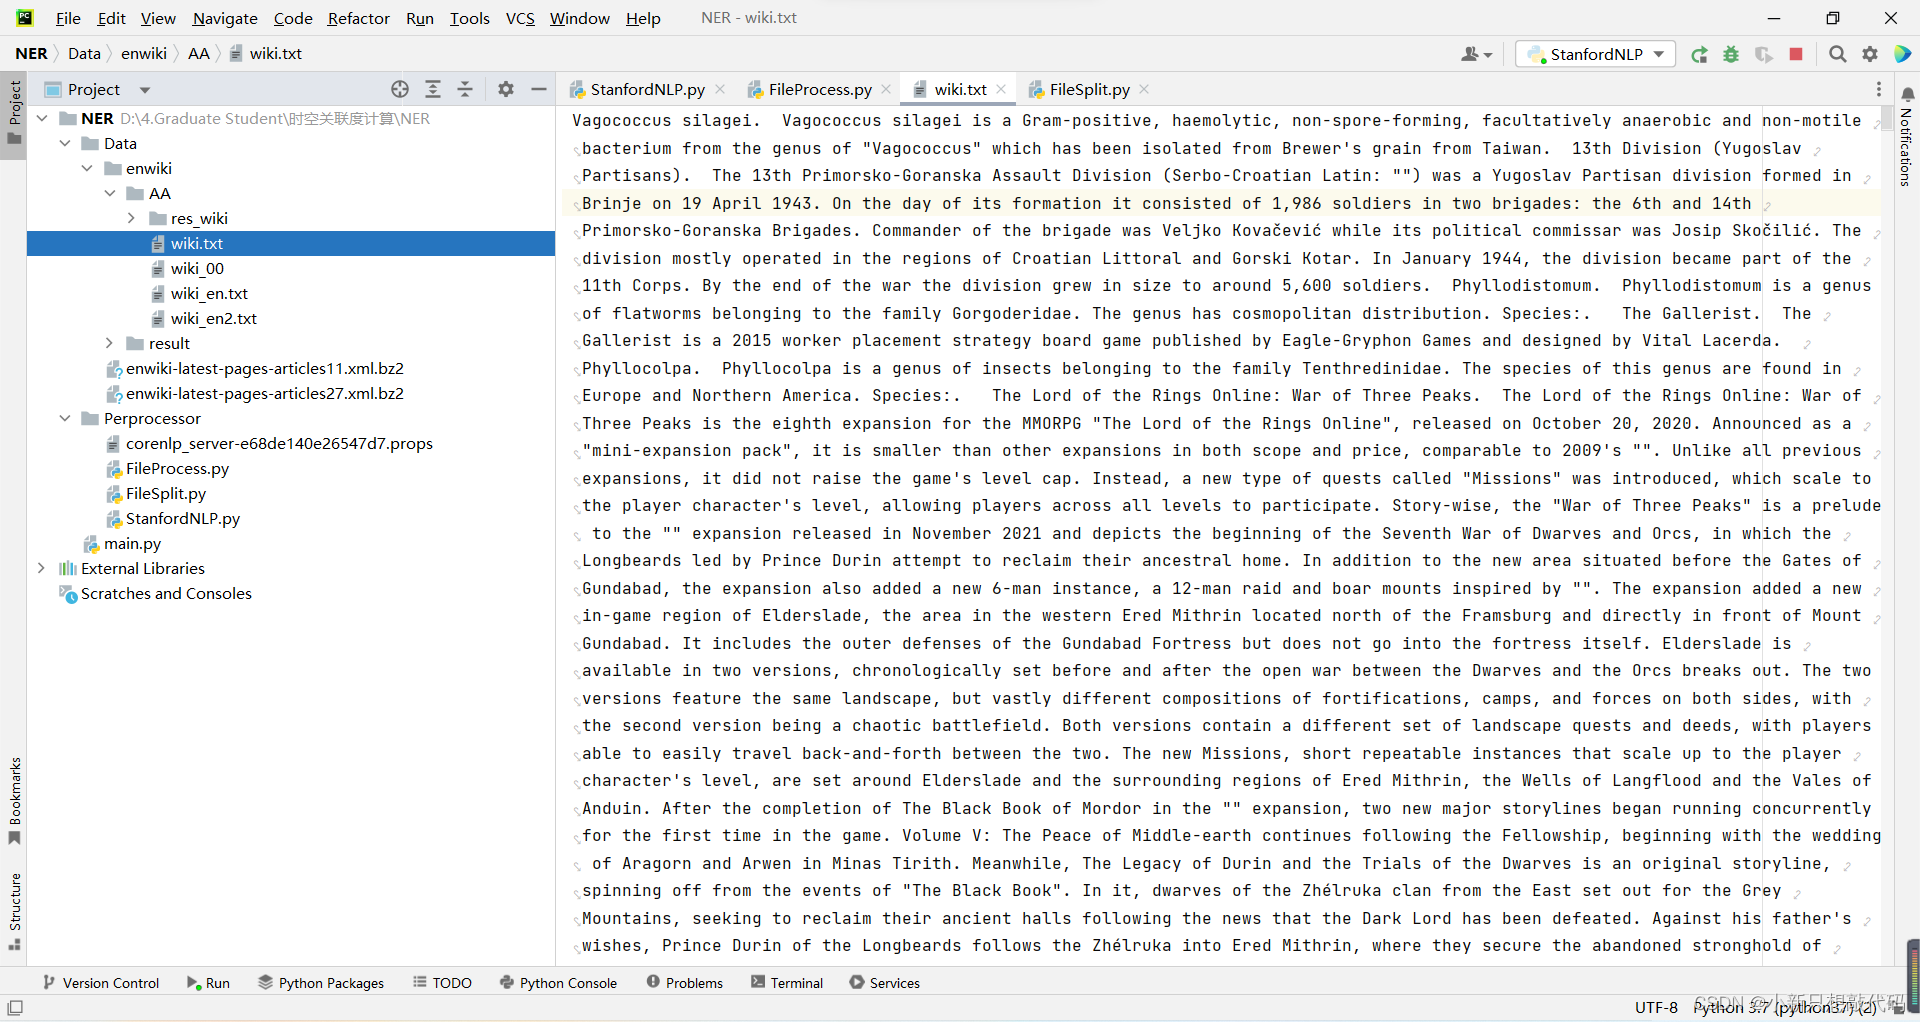
Task: Click Data breadcrumb in navigation bar
Action: pyautogui.click(x=84, y=54)
